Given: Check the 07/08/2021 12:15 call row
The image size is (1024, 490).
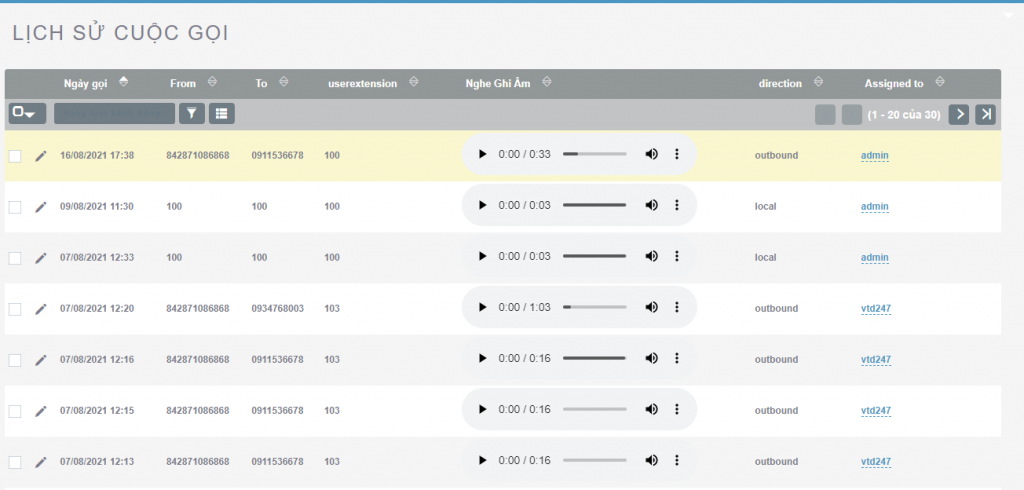Looking at the screenshot, I should (x=15, y=411).
